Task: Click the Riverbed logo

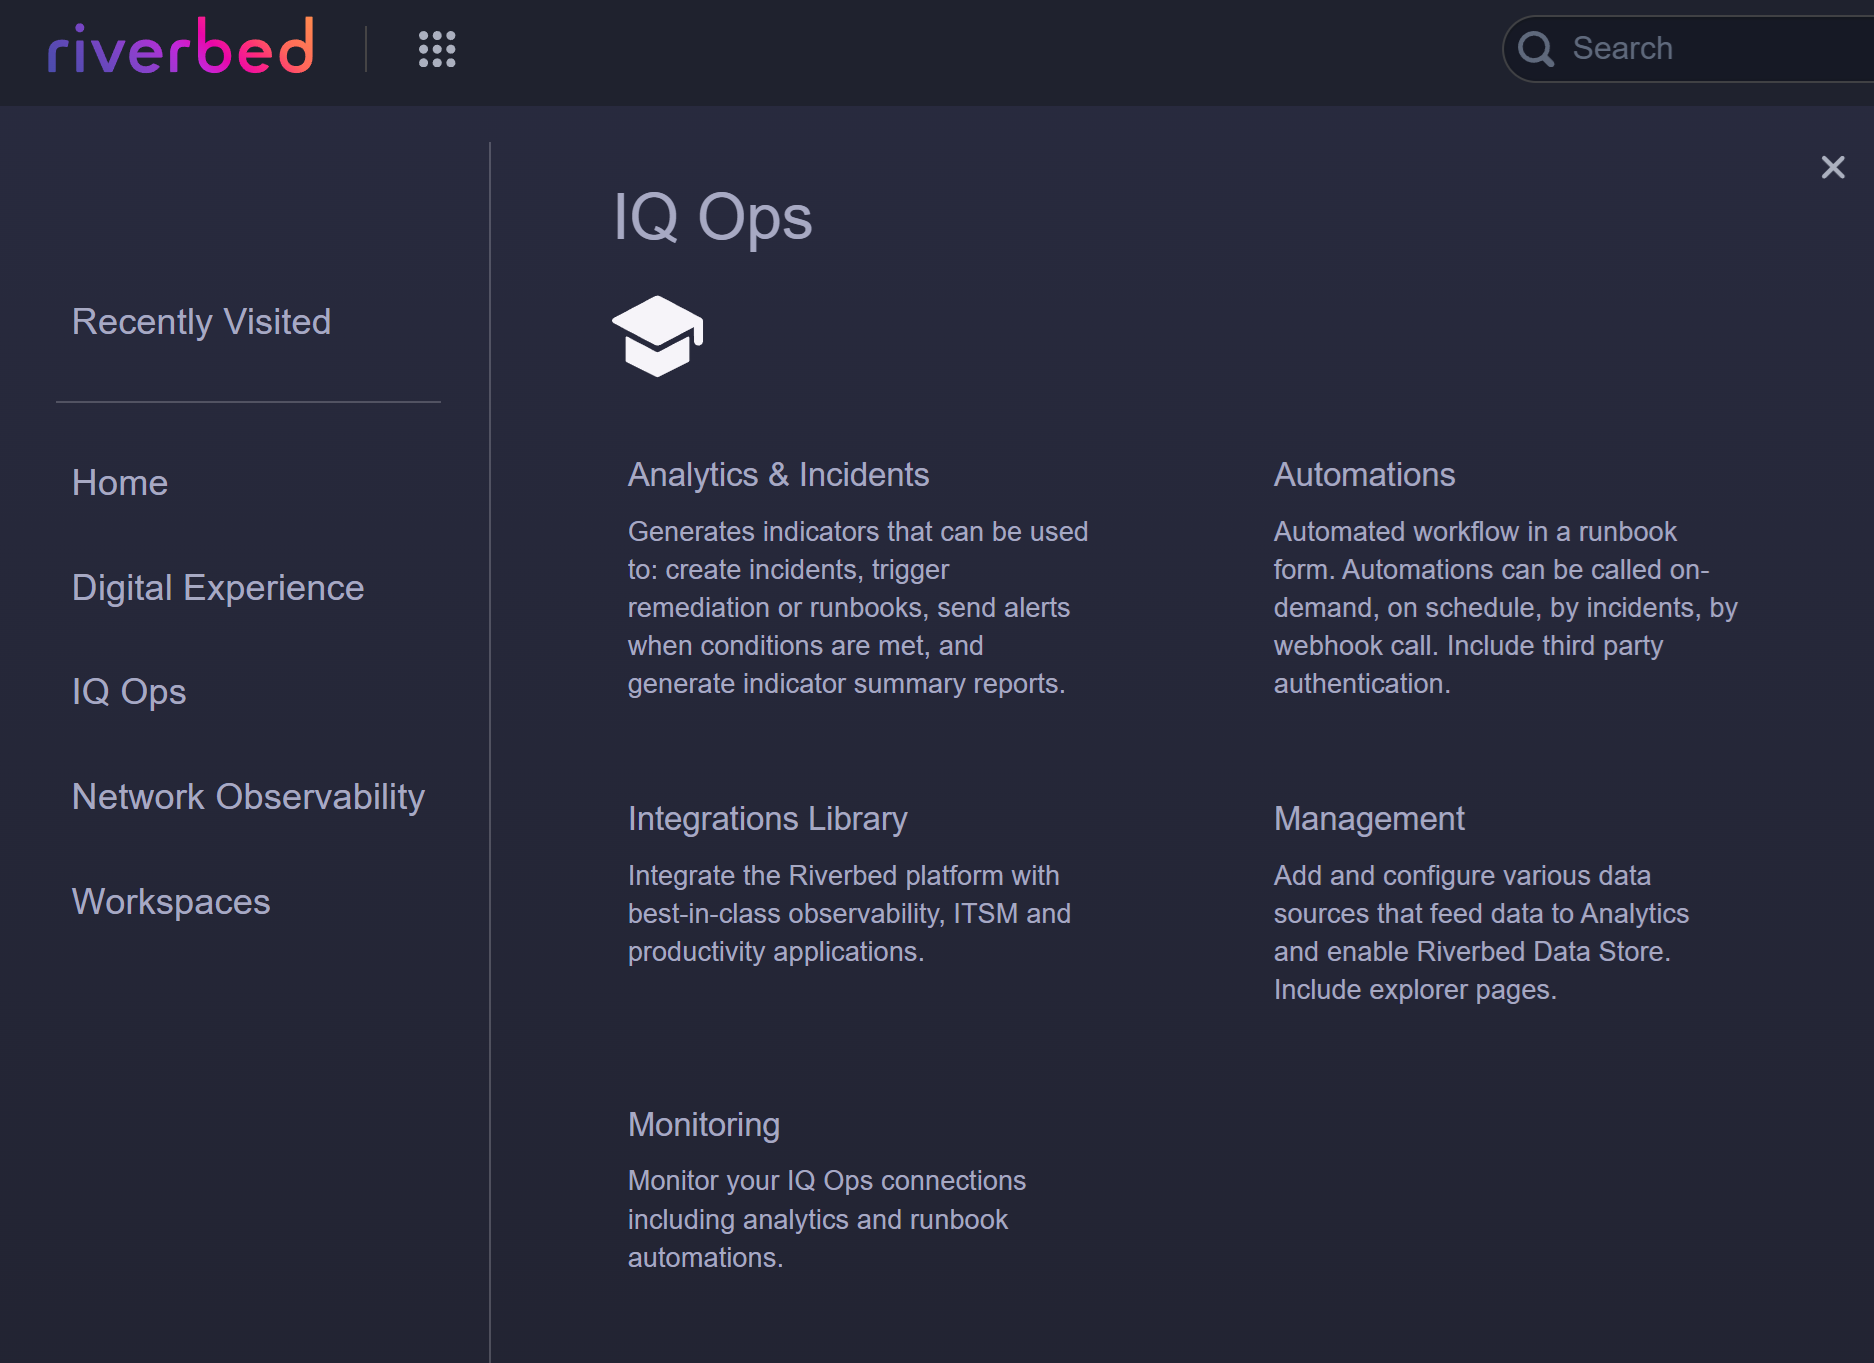Action: (181, 48)
